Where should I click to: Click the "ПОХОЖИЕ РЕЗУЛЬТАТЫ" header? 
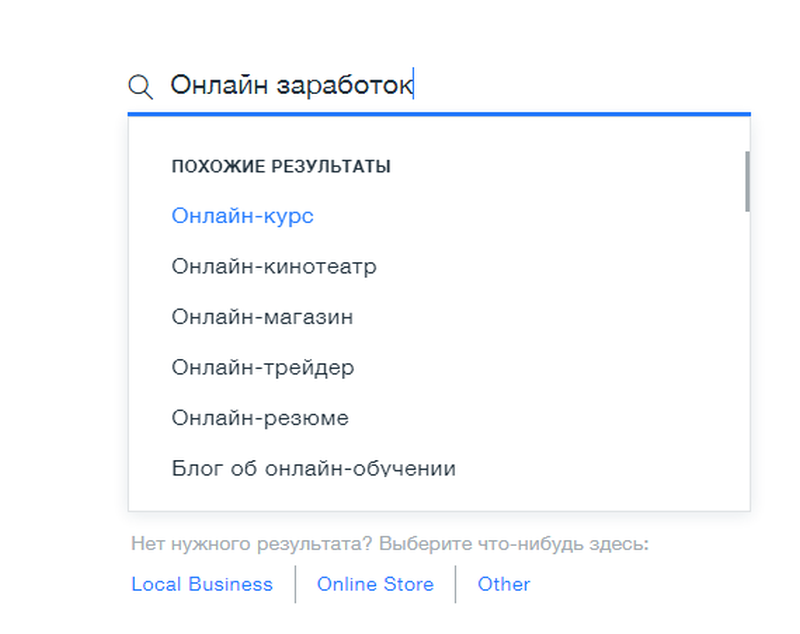[x=281, y=166]
